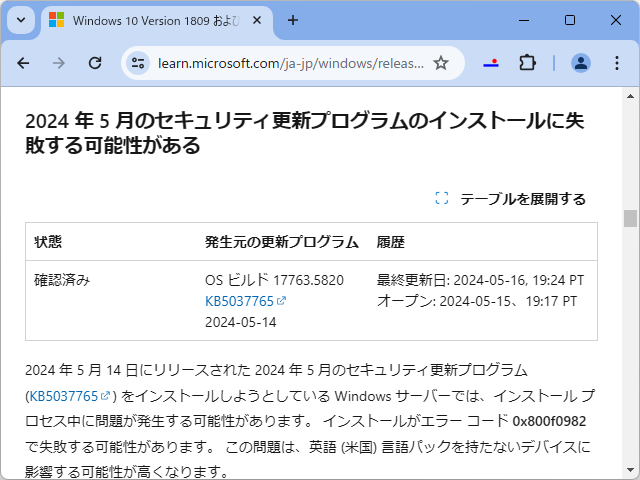Click the page heading about 2024 年 5 月

coord(304,133)
